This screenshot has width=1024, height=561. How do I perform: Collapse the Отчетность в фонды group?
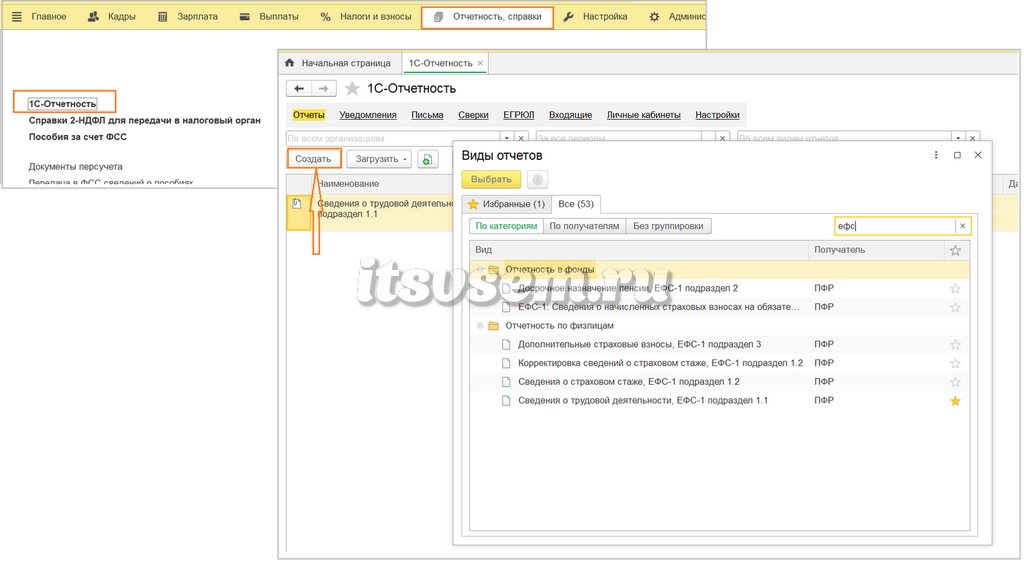(480, 269)
